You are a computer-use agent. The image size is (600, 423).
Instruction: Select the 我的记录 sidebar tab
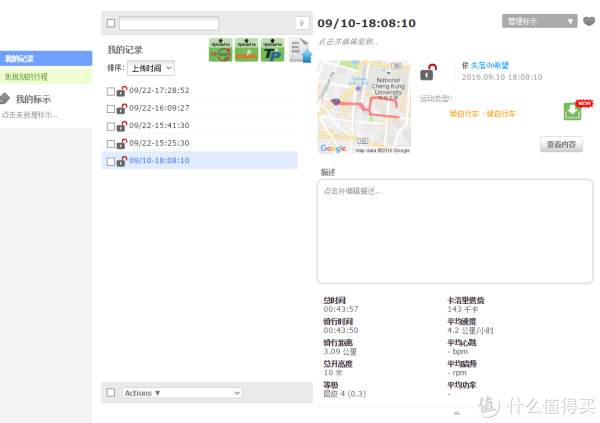pos(46,59)
